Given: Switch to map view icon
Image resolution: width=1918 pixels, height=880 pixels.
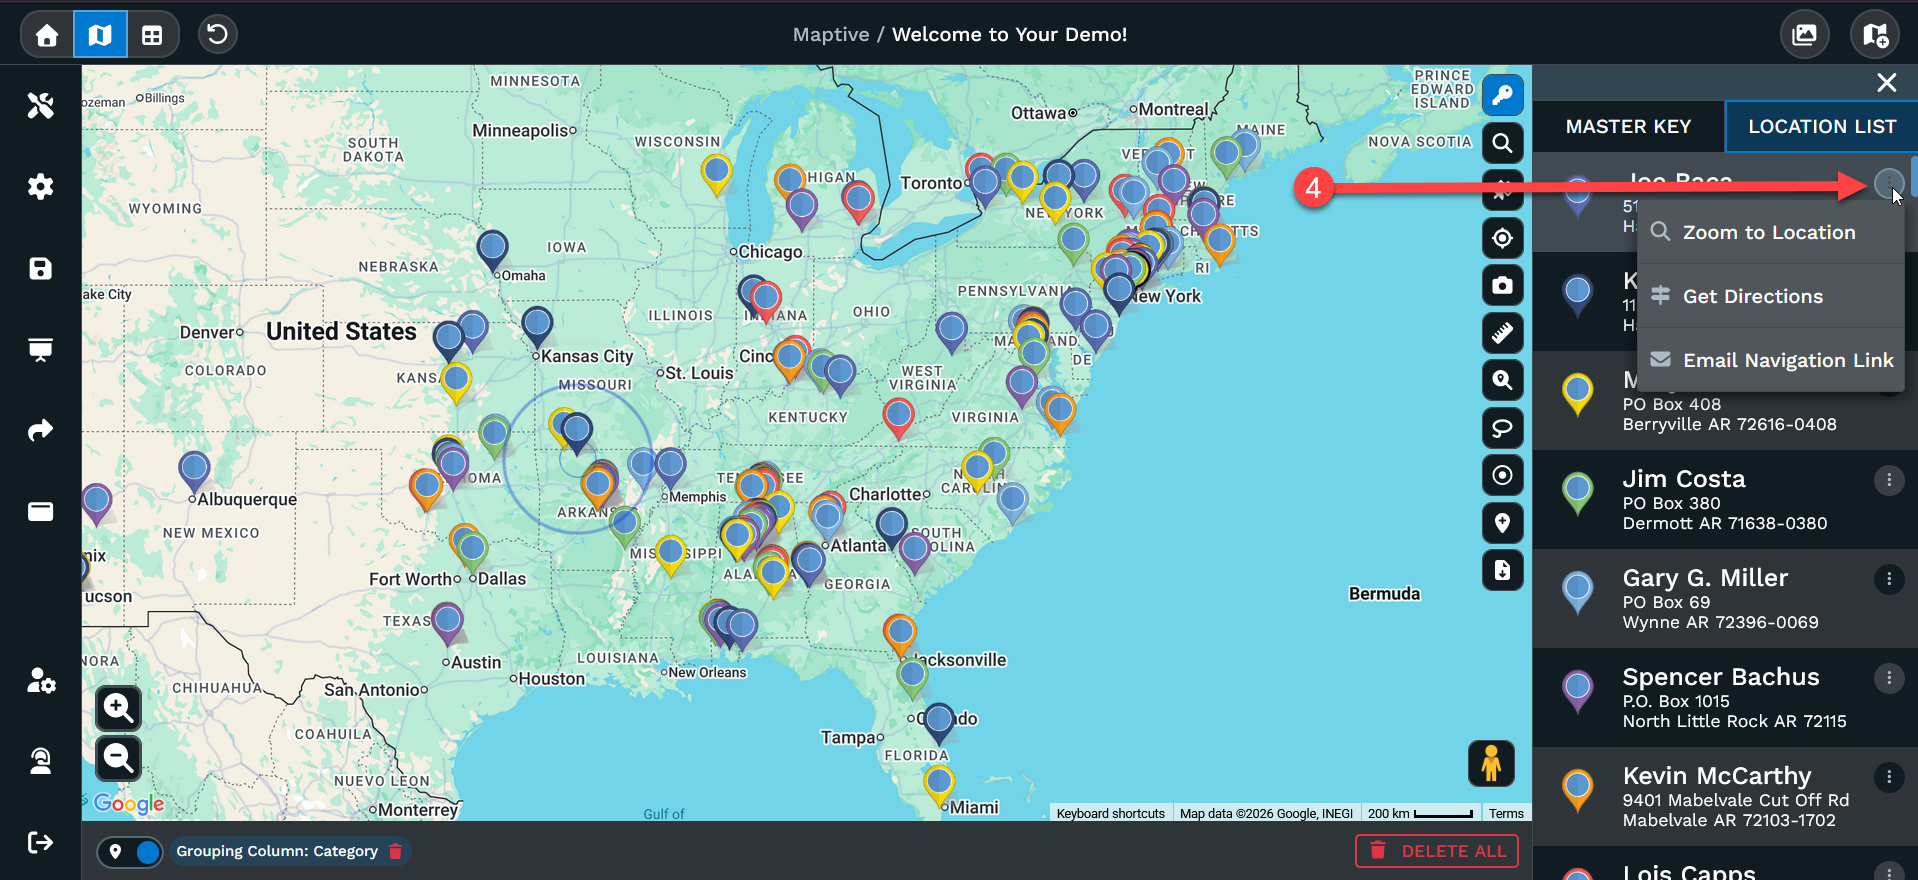Looking at the screenshot, I should click(x=100, y=35).
